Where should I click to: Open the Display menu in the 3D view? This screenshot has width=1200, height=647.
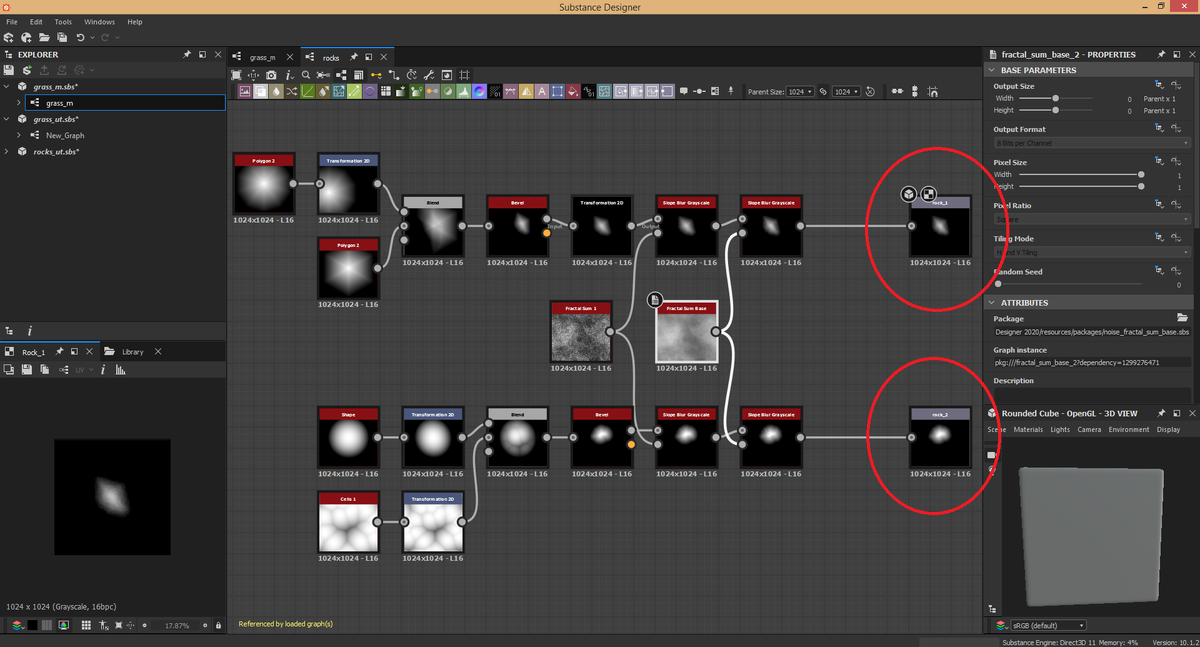click(x=1168, y=429)
